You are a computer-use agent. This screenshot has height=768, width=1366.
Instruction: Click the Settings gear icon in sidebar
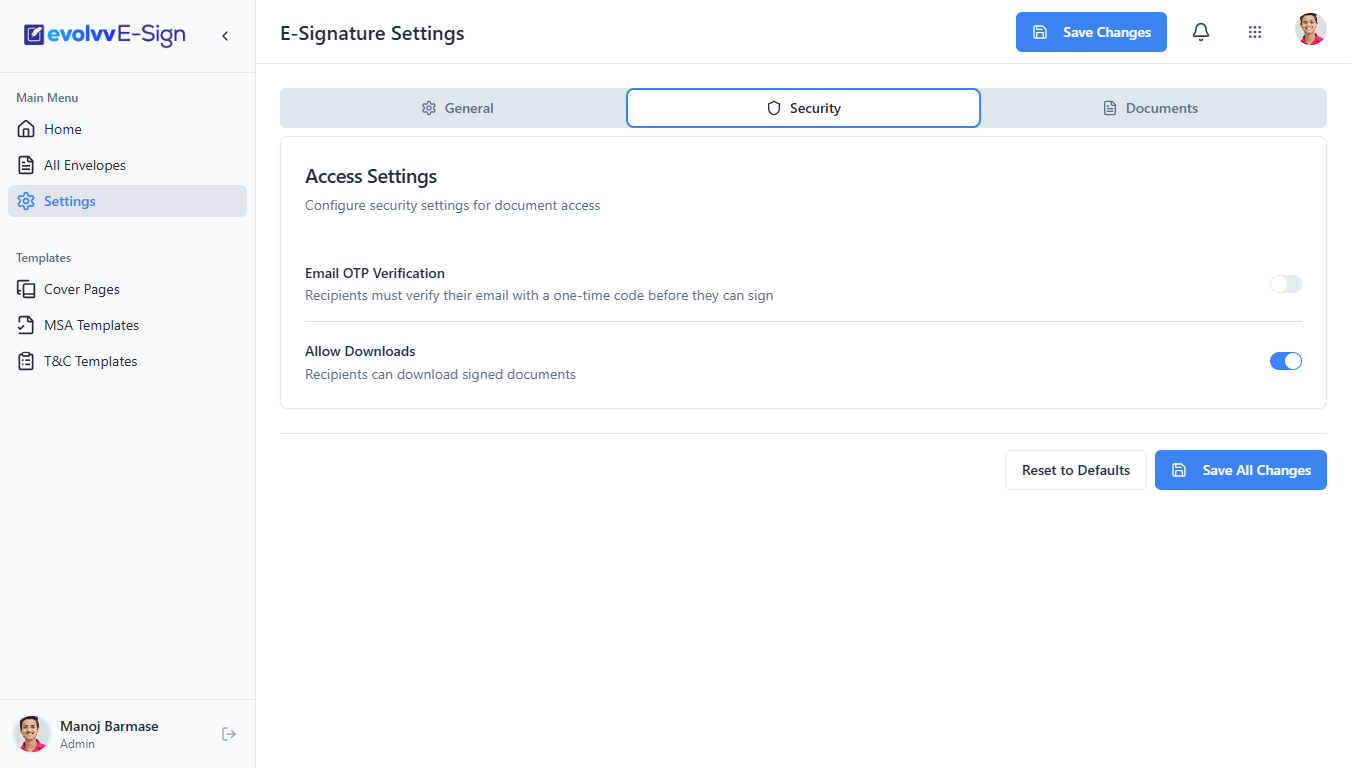[26, 201]
